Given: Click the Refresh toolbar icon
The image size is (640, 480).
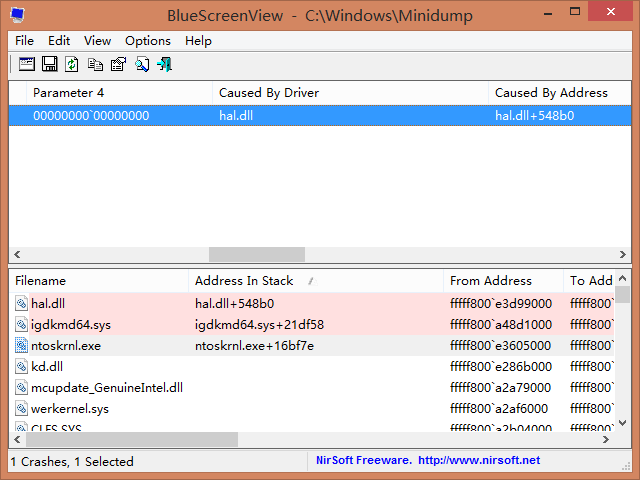Looking at the screenshot, I should click(x=72, y=64).
